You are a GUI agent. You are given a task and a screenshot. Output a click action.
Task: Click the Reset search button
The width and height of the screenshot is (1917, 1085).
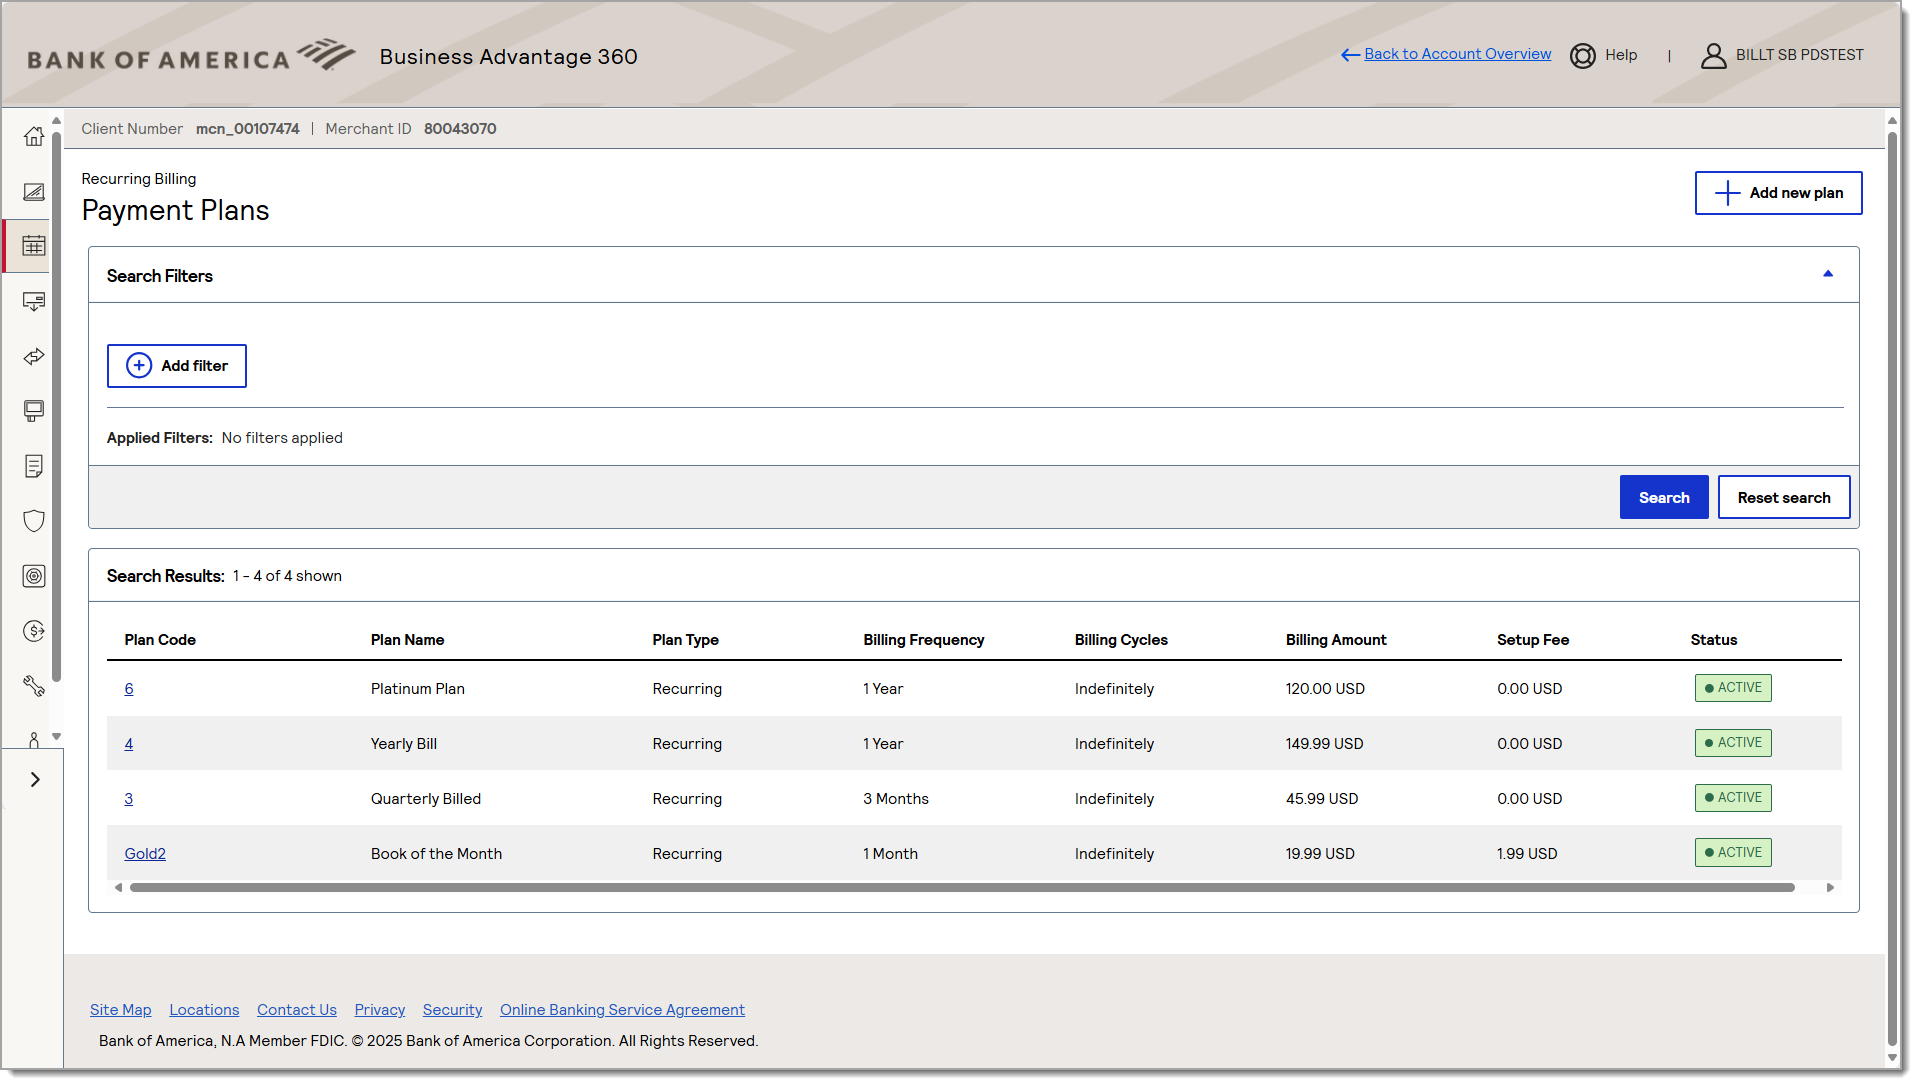coord(1784,497)
